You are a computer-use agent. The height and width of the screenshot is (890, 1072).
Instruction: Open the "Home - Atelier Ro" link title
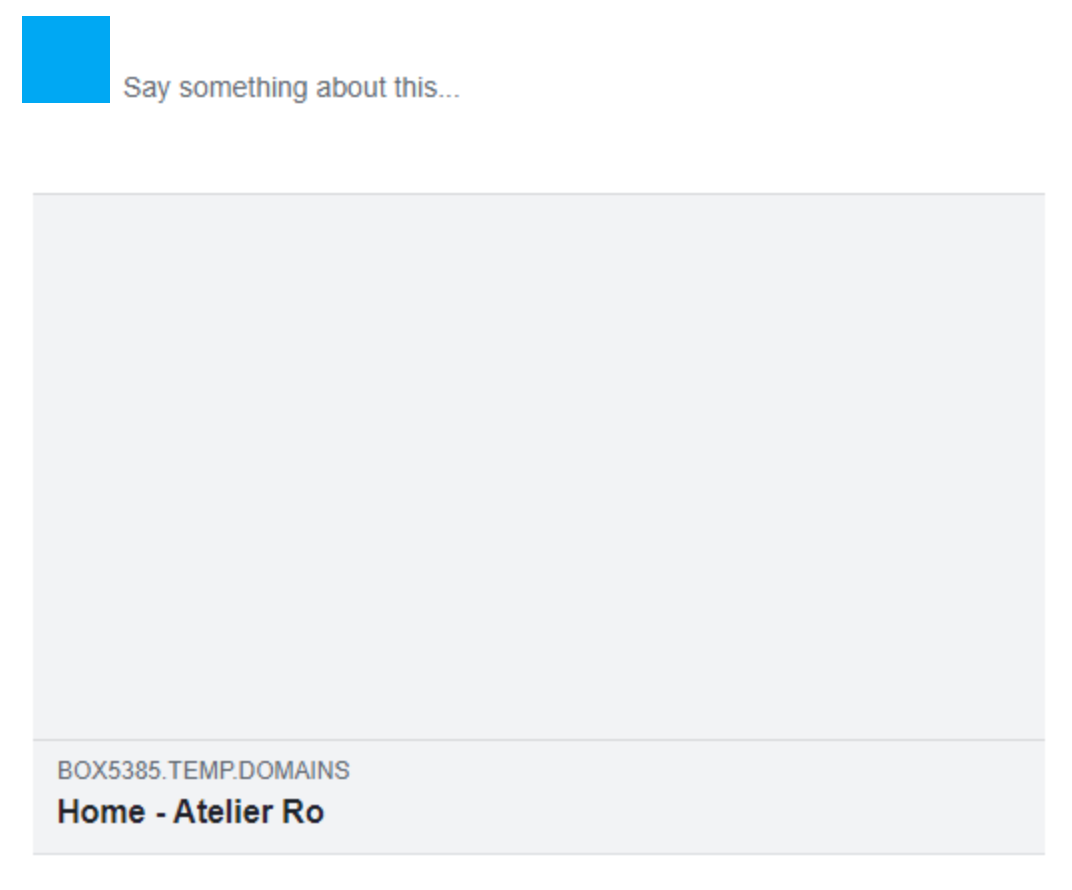point(190,812)
